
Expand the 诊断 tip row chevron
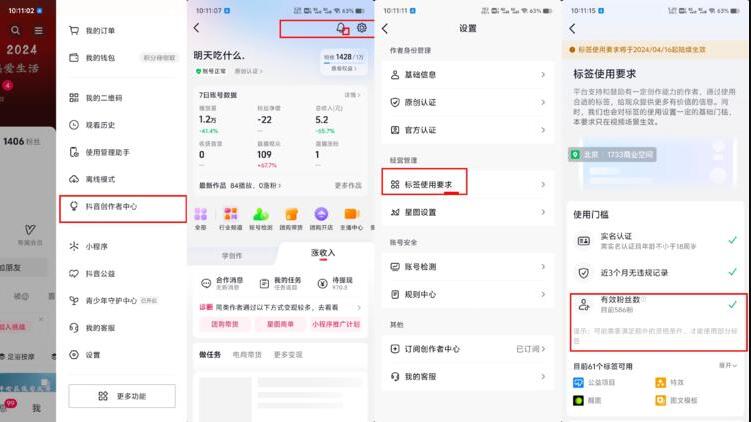tap(359, 307)
